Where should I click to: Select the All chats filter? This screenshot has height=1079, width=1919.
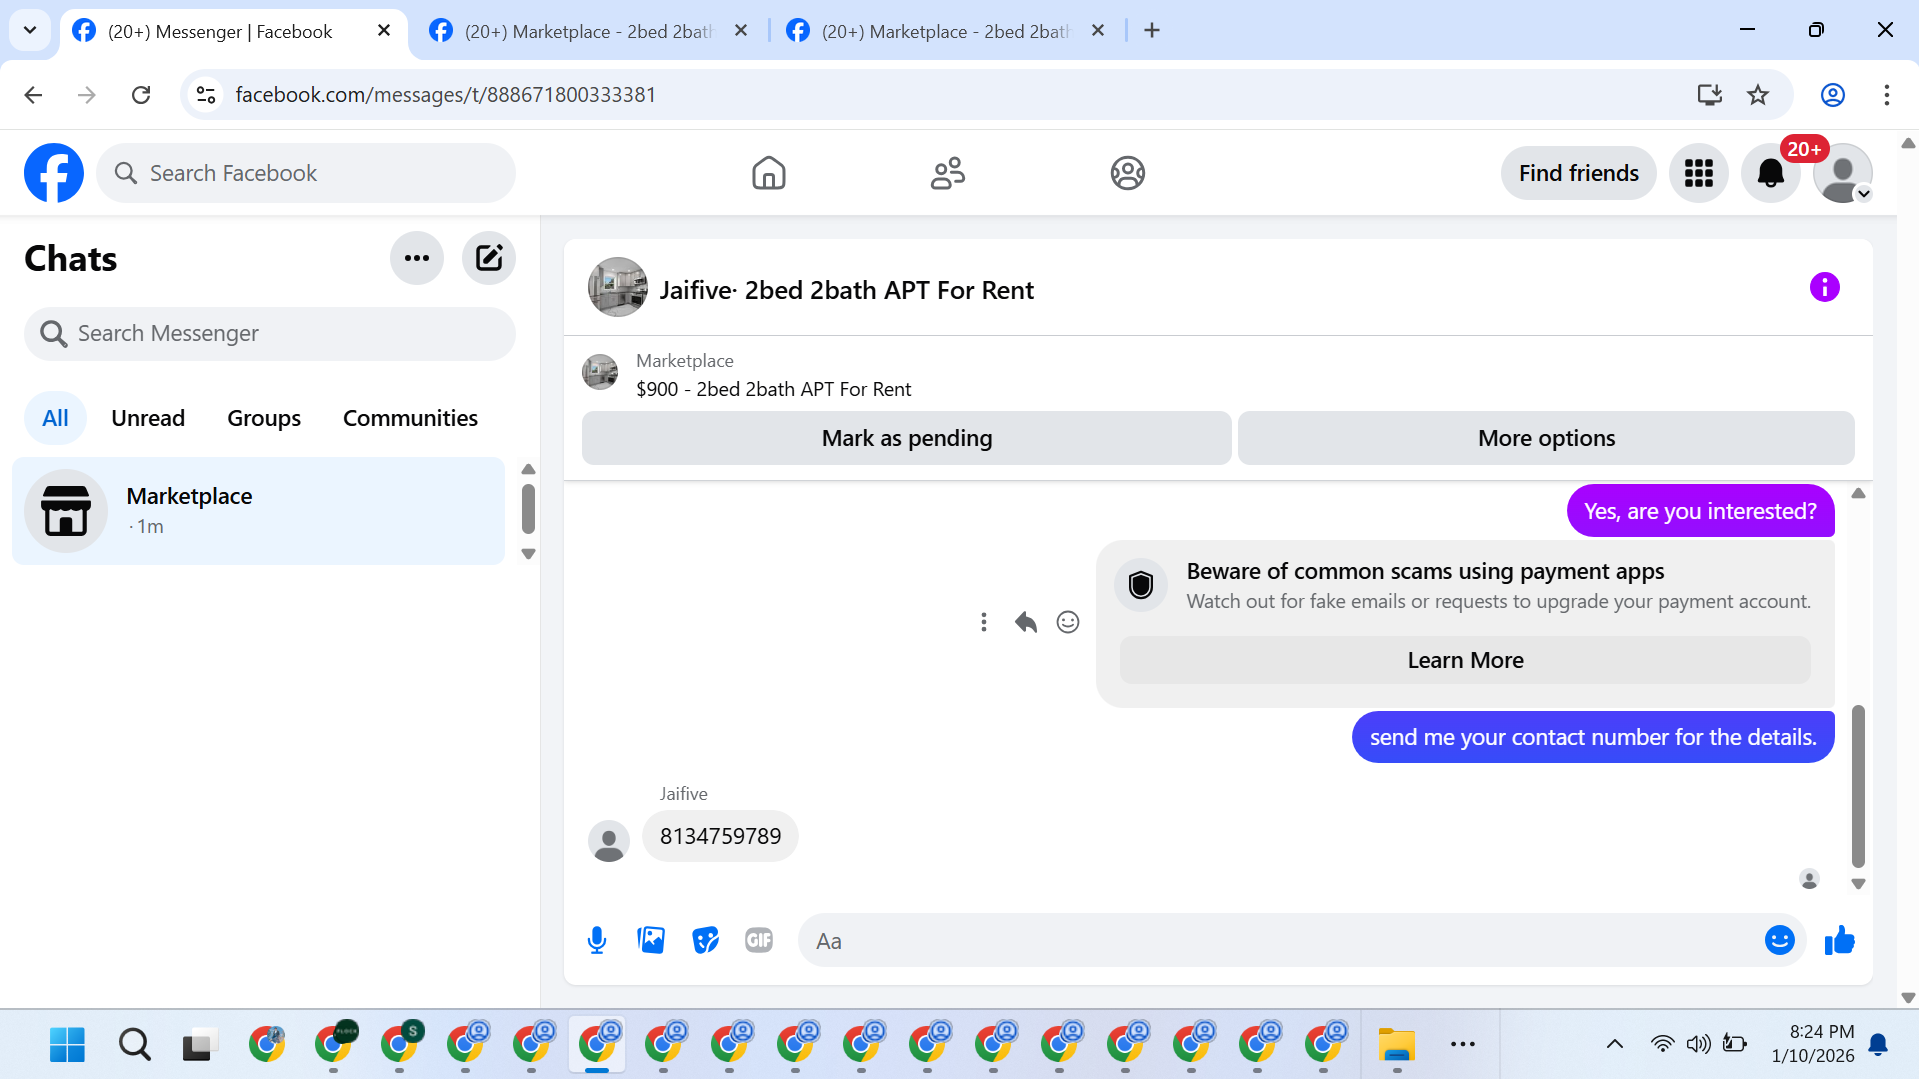point(55,418)
